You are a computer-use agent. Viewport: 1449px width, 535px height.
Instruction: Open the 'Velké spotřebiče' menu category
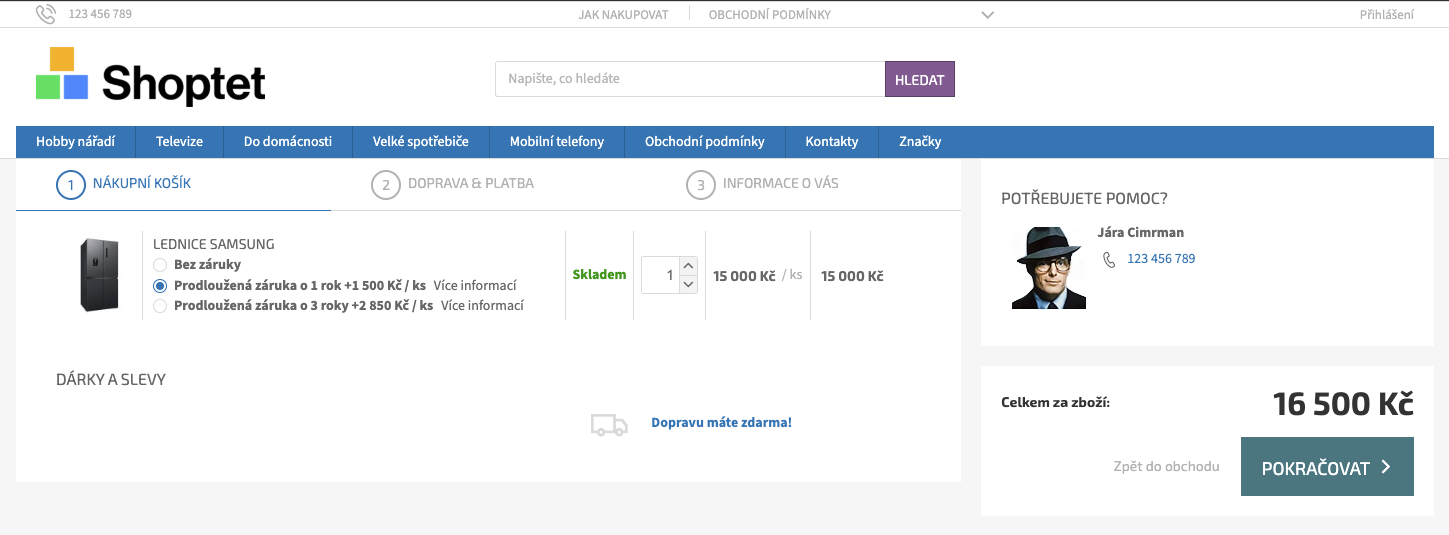coord(420,142)
